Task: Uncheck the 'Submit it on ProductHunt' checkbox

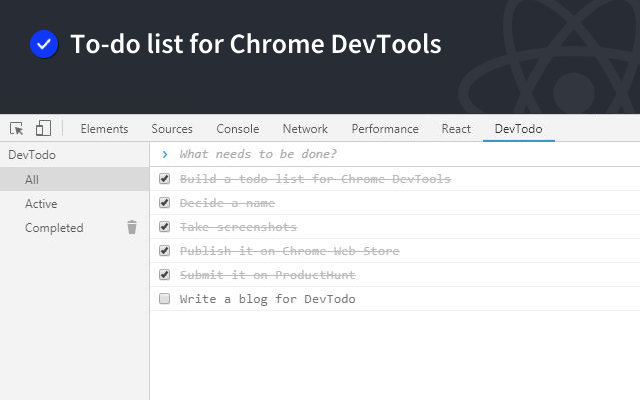Action: (x=165, y=275)
